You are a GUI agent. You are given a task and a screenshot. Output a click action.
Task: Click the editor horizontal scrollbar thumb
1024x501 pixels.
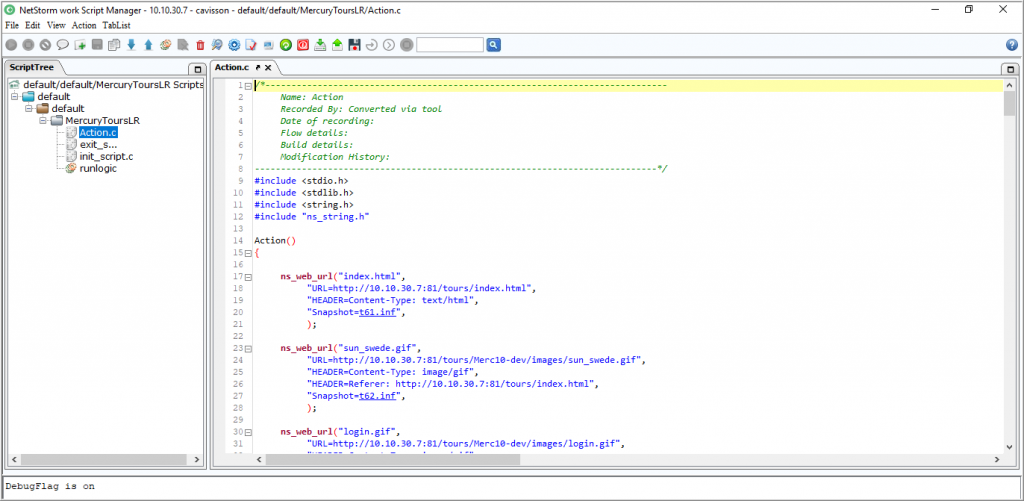[393, 460]
